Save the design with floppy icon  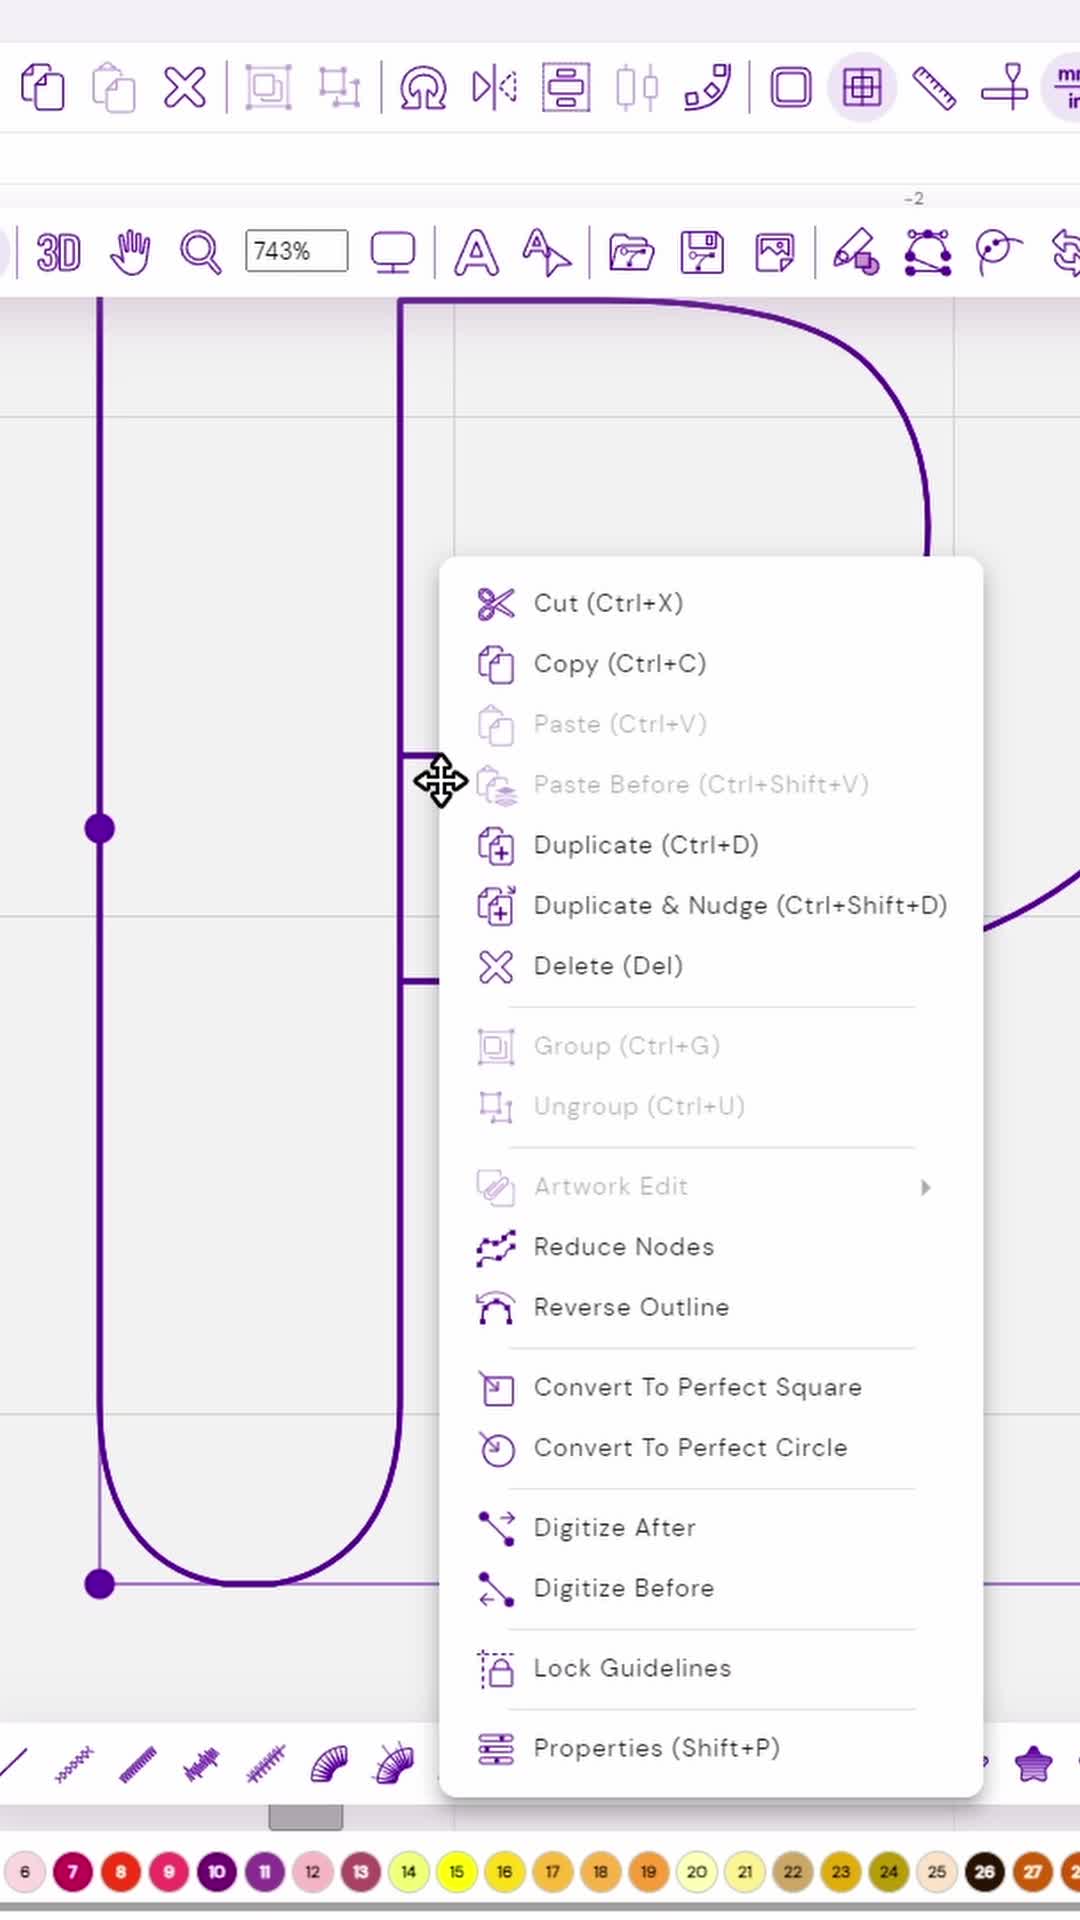tap(702, 252)
